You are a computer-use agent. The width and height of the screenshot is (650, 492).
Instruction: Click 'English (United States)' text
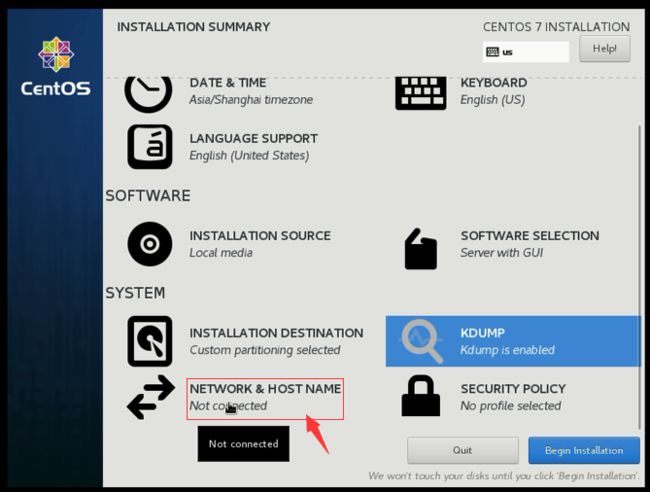click(249, 156)
